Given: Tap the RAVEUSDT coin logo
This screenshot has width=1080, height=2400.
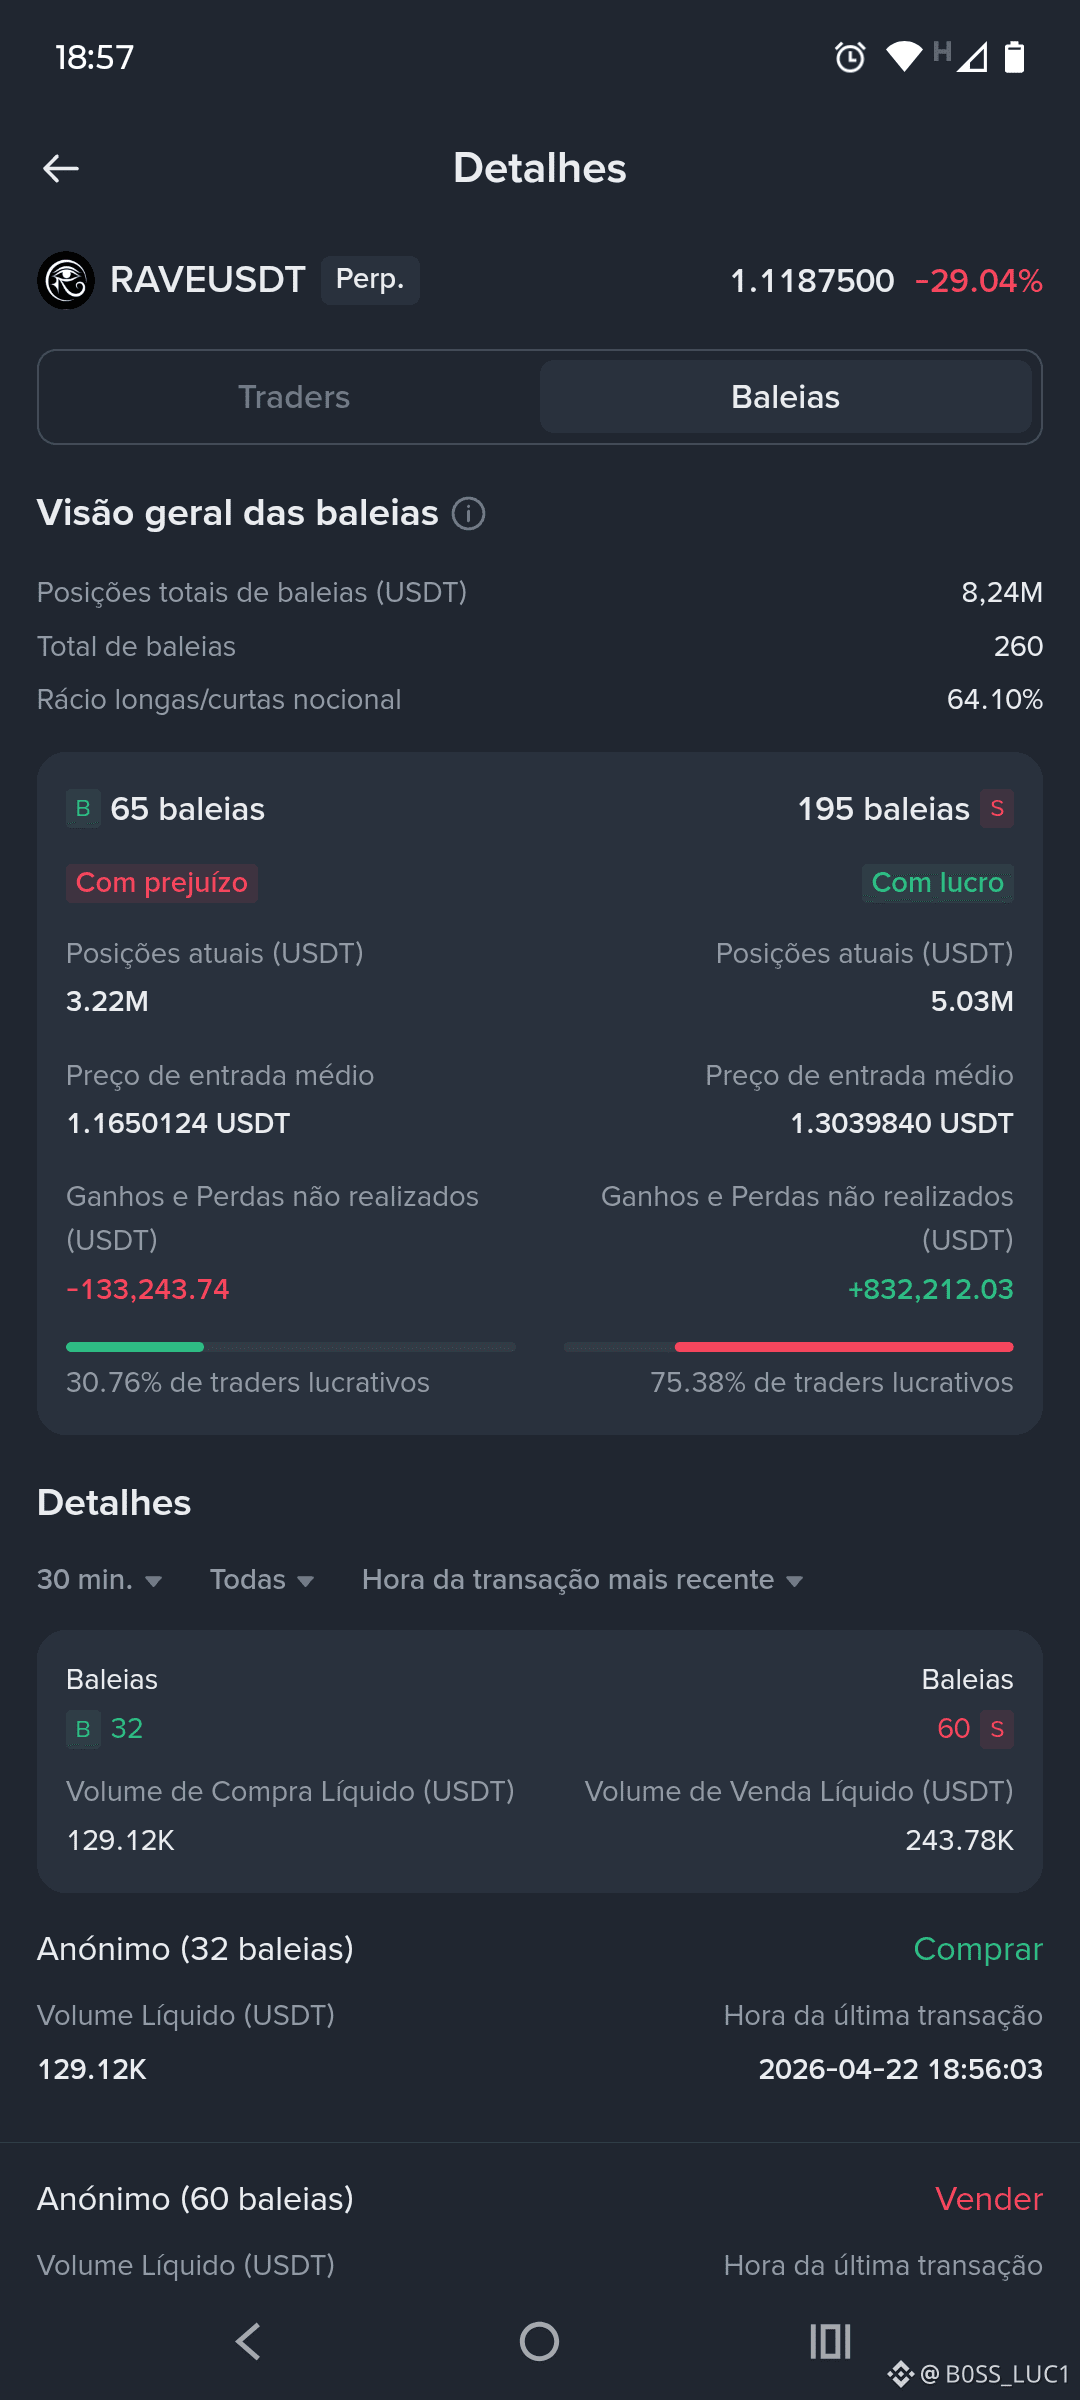Looking at the screenshot, I should point(66,280).
